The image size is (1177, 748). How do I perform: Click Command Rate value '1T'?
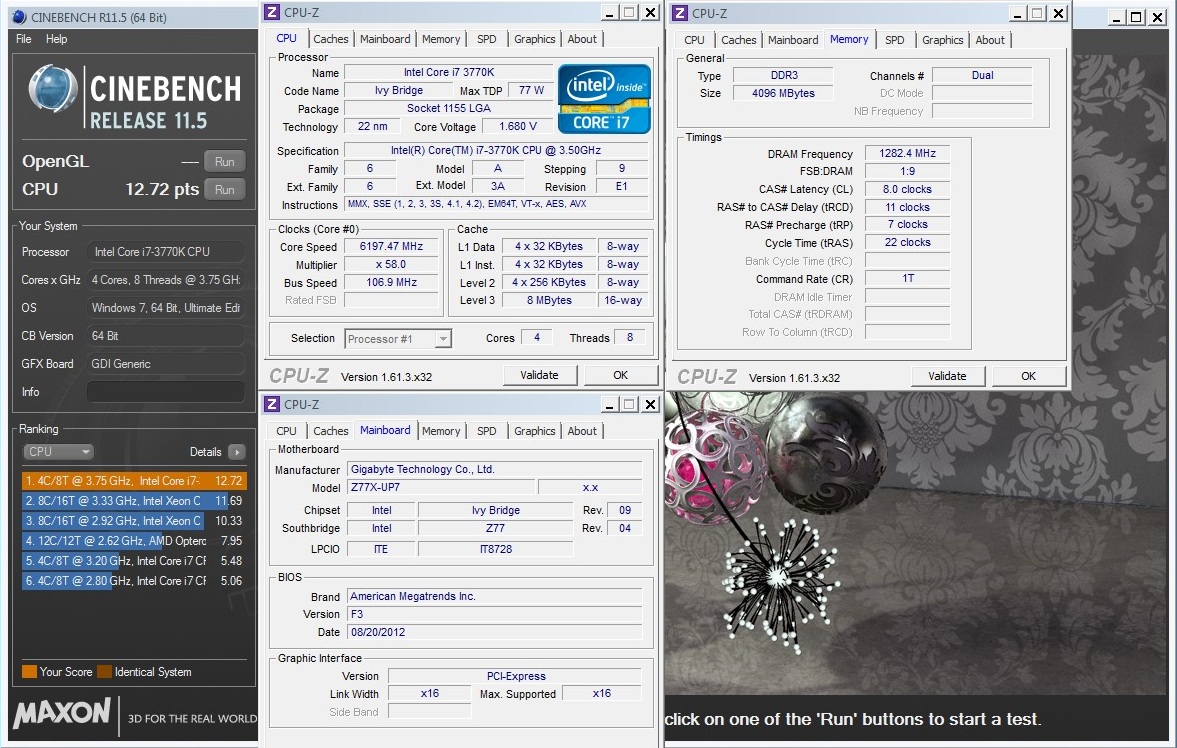point(908,279)
